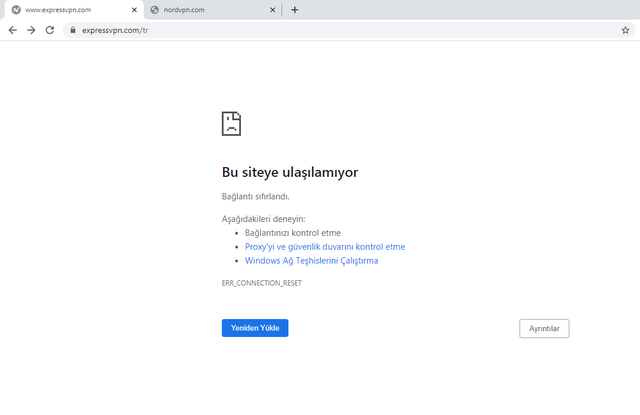Click the text Aşağıdakileri deneyin:
This screenshot has height=415, width=640.
[263, 219]
